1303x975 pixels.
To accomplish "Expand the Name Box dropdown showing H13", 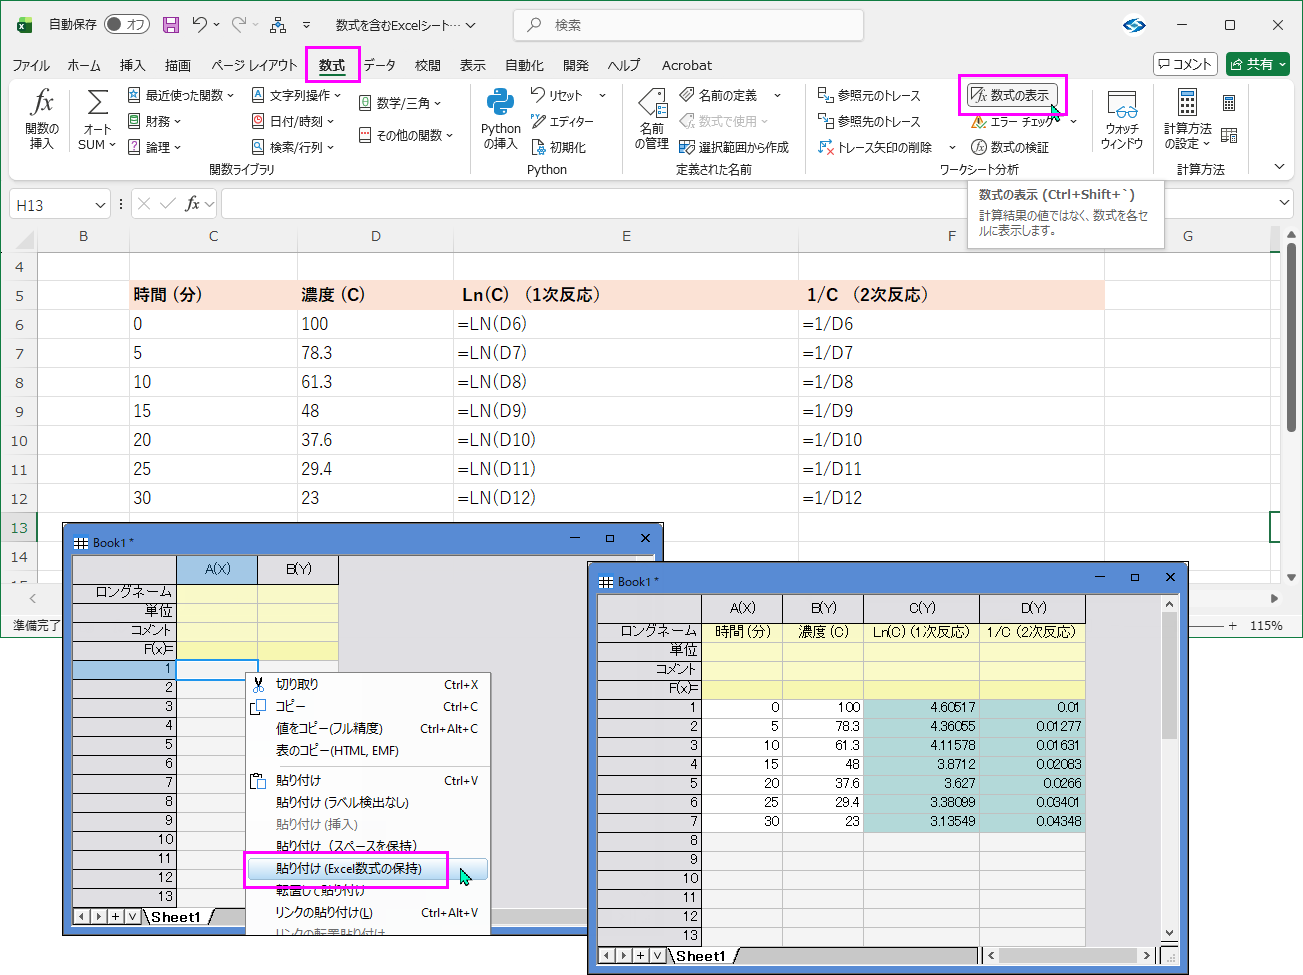I will 100,205.
